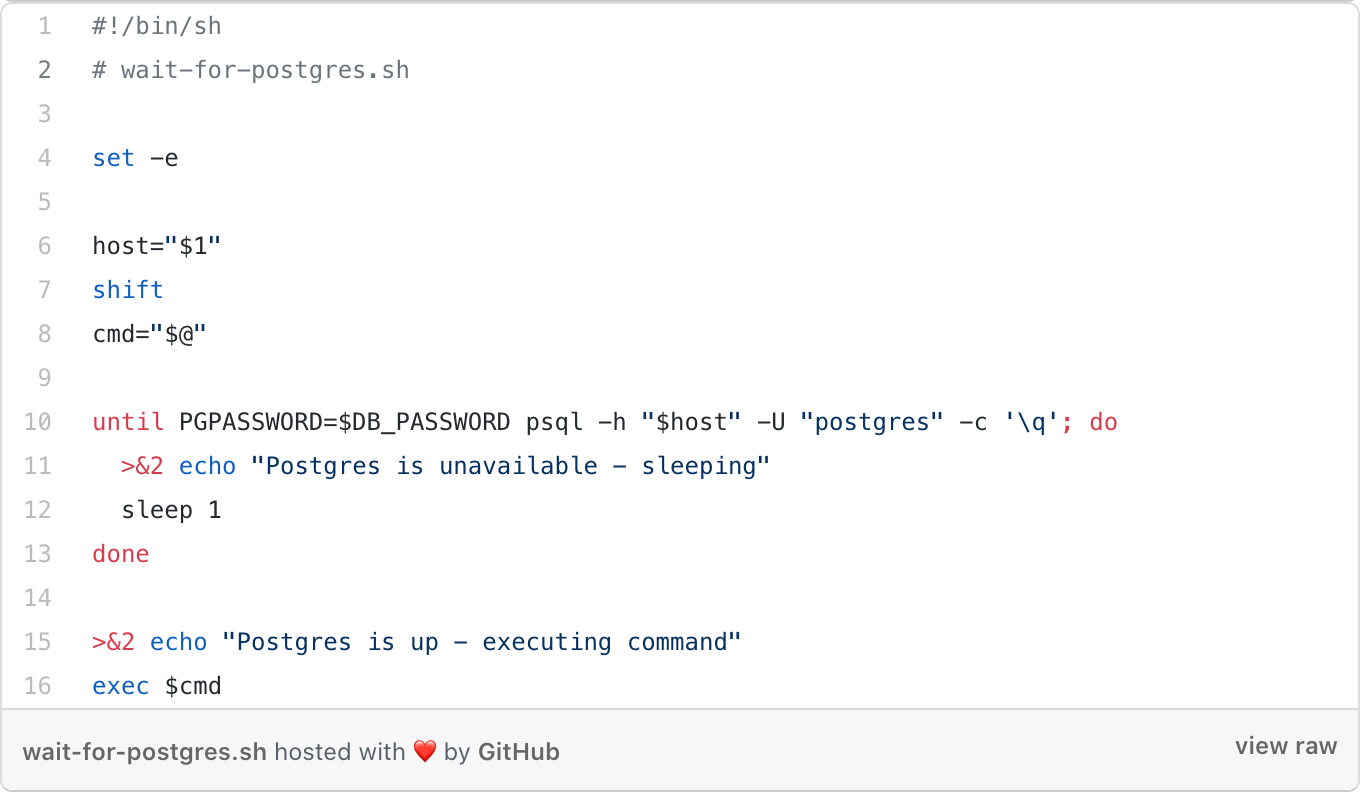The image size is (1368, 796).
Task: Select line number 16
Action: pyautogui.click(x=38, y=686)
